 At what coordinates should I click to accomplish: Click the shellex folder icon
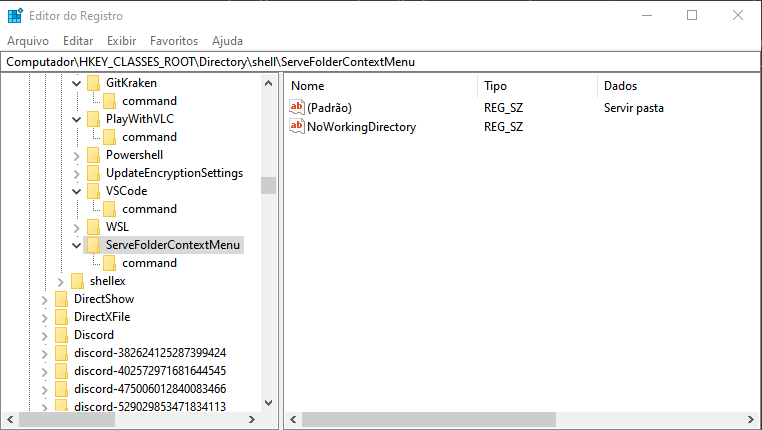(x=77, y=281)
